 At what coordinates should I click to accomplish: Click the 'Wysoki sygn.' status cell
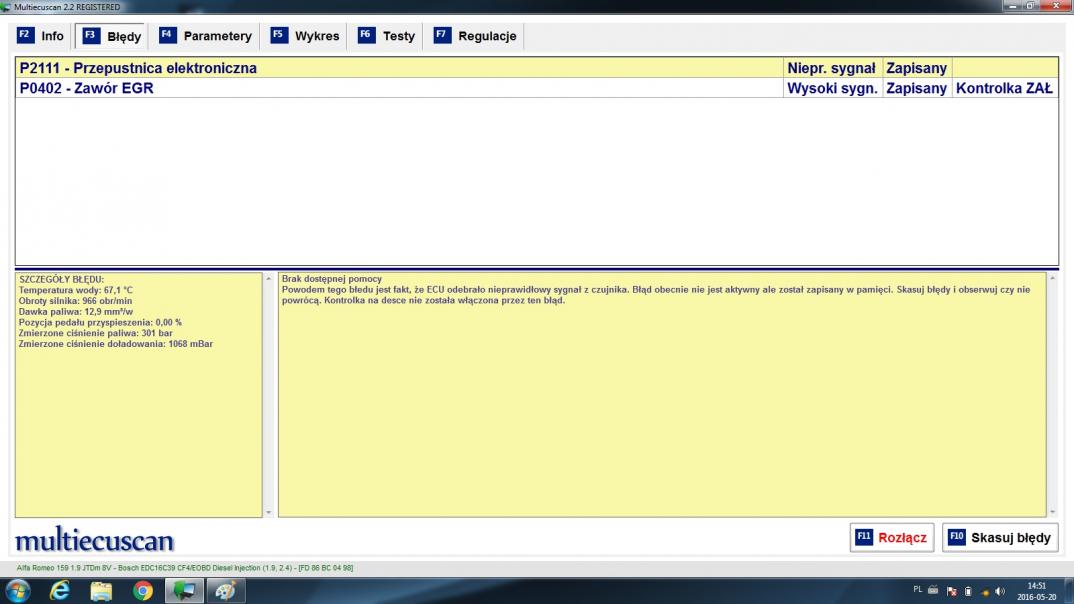click(x=832, y=88)
